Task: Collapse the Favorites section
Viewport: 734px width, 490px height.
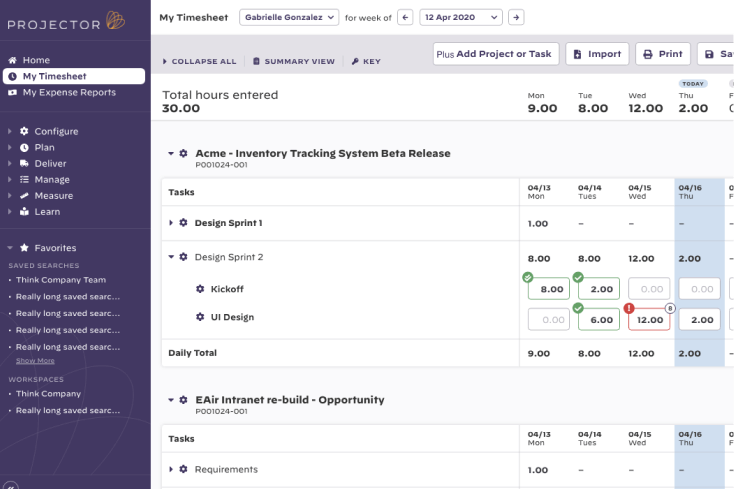Action: coord(10,248)
